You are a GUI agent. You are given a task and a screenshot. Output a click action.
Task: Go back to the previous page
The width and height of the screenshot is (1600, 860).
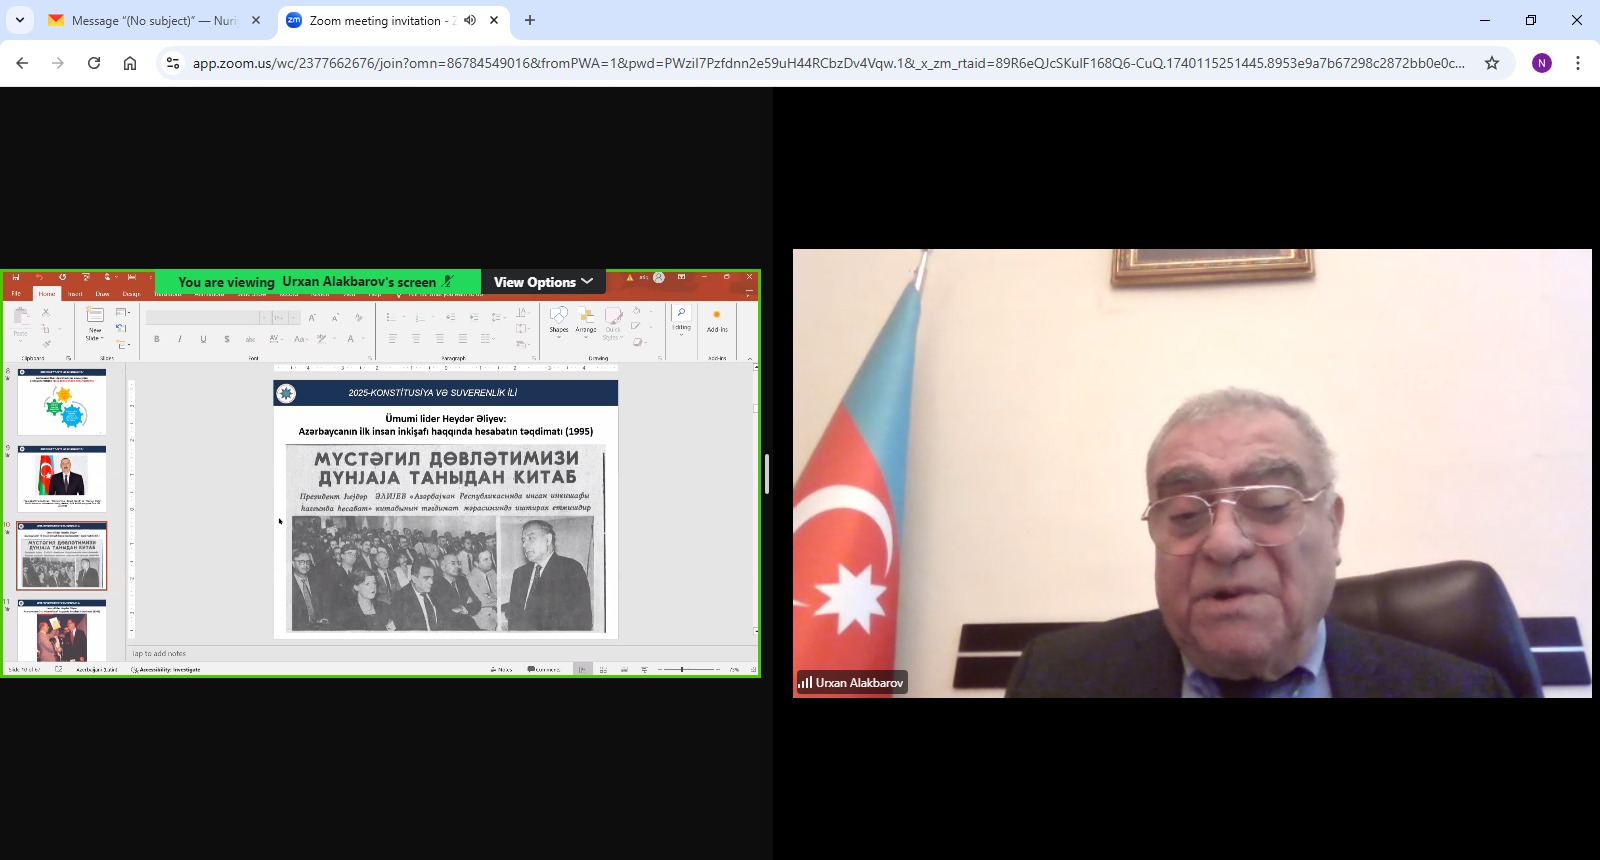pos(22,63)
